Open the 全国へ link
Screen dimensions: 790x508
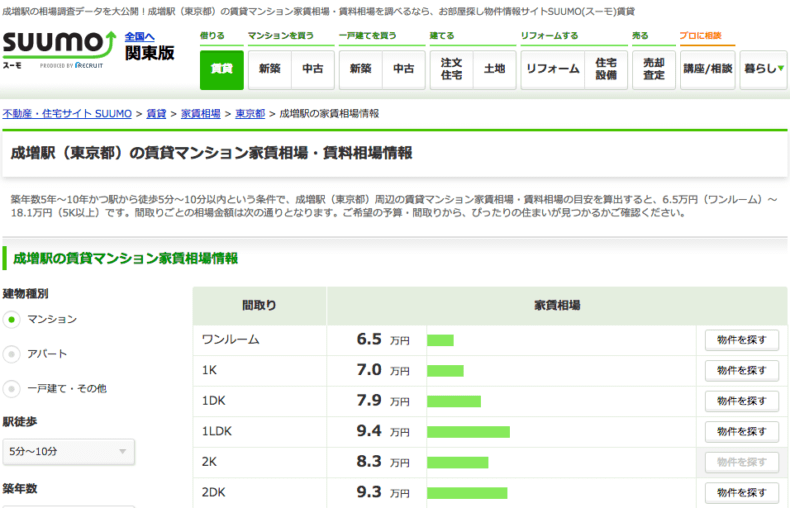(139, 37)
